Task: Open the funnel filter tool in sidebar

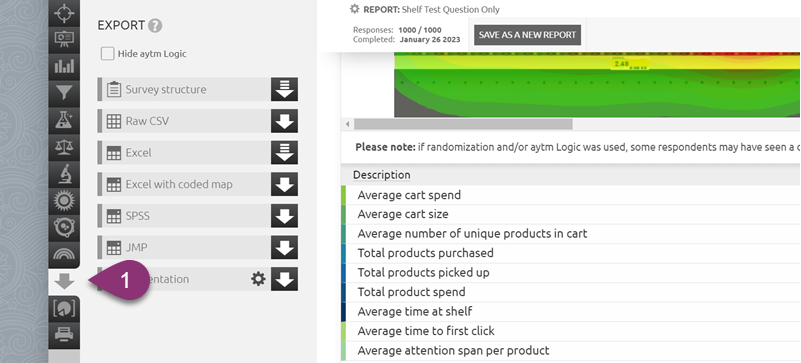Action: [64, 92]
